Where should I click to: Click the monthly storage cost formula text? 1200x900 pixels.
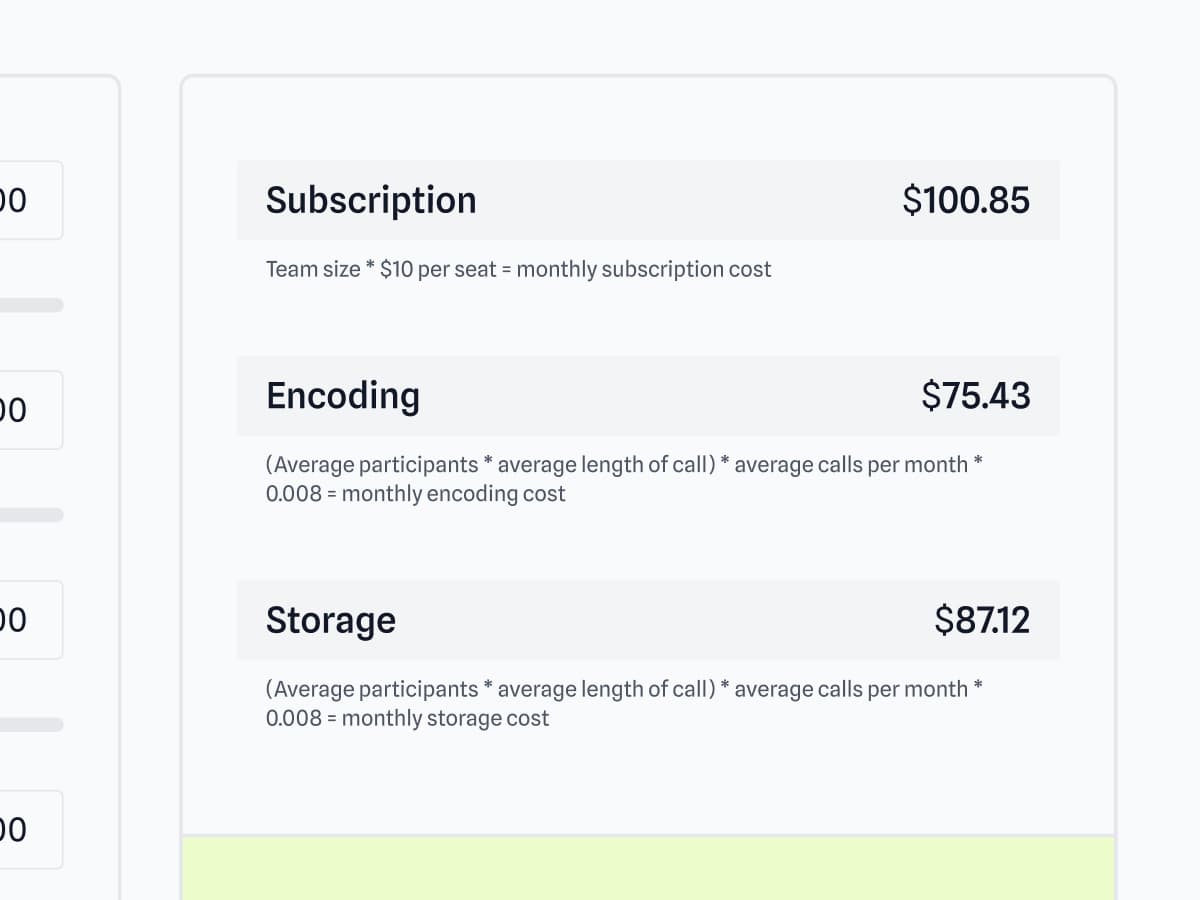[x=623, y=703]
